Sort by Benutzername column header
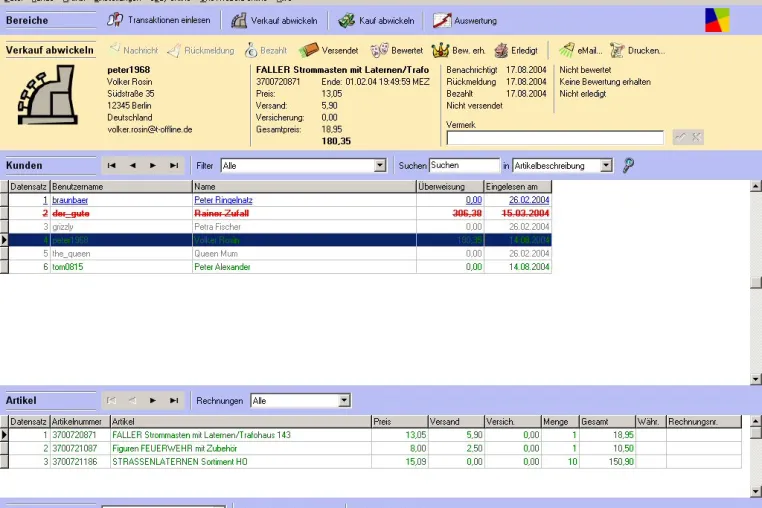Viewport: 762px width, 508px height. [x=121, y=187]
